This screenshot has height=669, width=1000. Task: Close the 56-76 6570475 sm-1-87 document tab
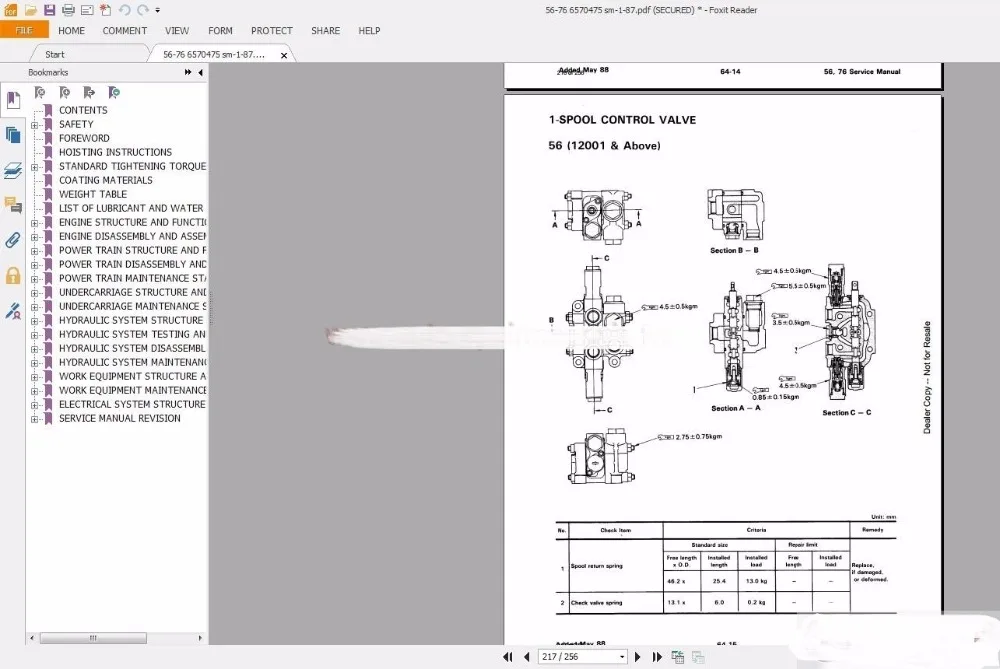click(x=284, y=55)
